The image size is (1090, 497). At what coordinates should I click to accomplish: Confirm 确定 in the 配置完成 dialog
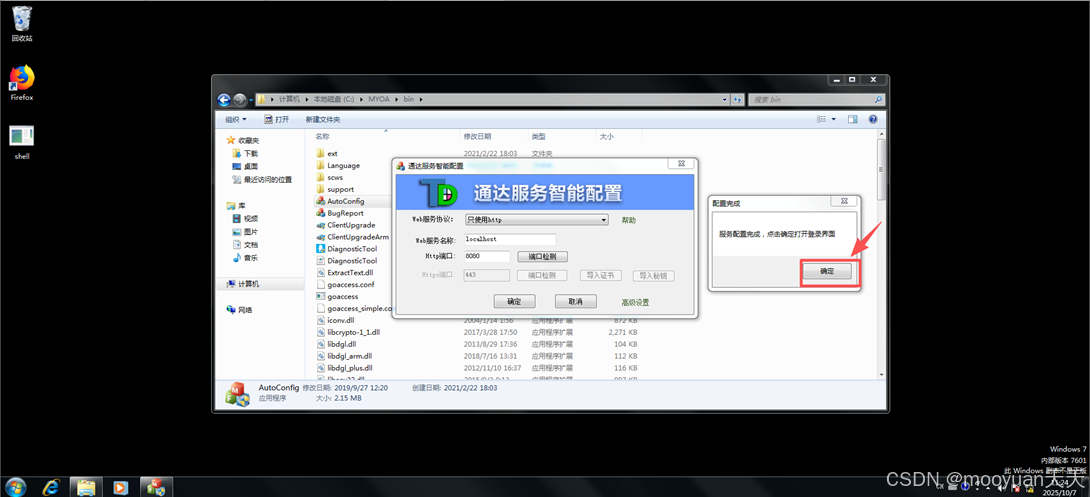[827, 272]
